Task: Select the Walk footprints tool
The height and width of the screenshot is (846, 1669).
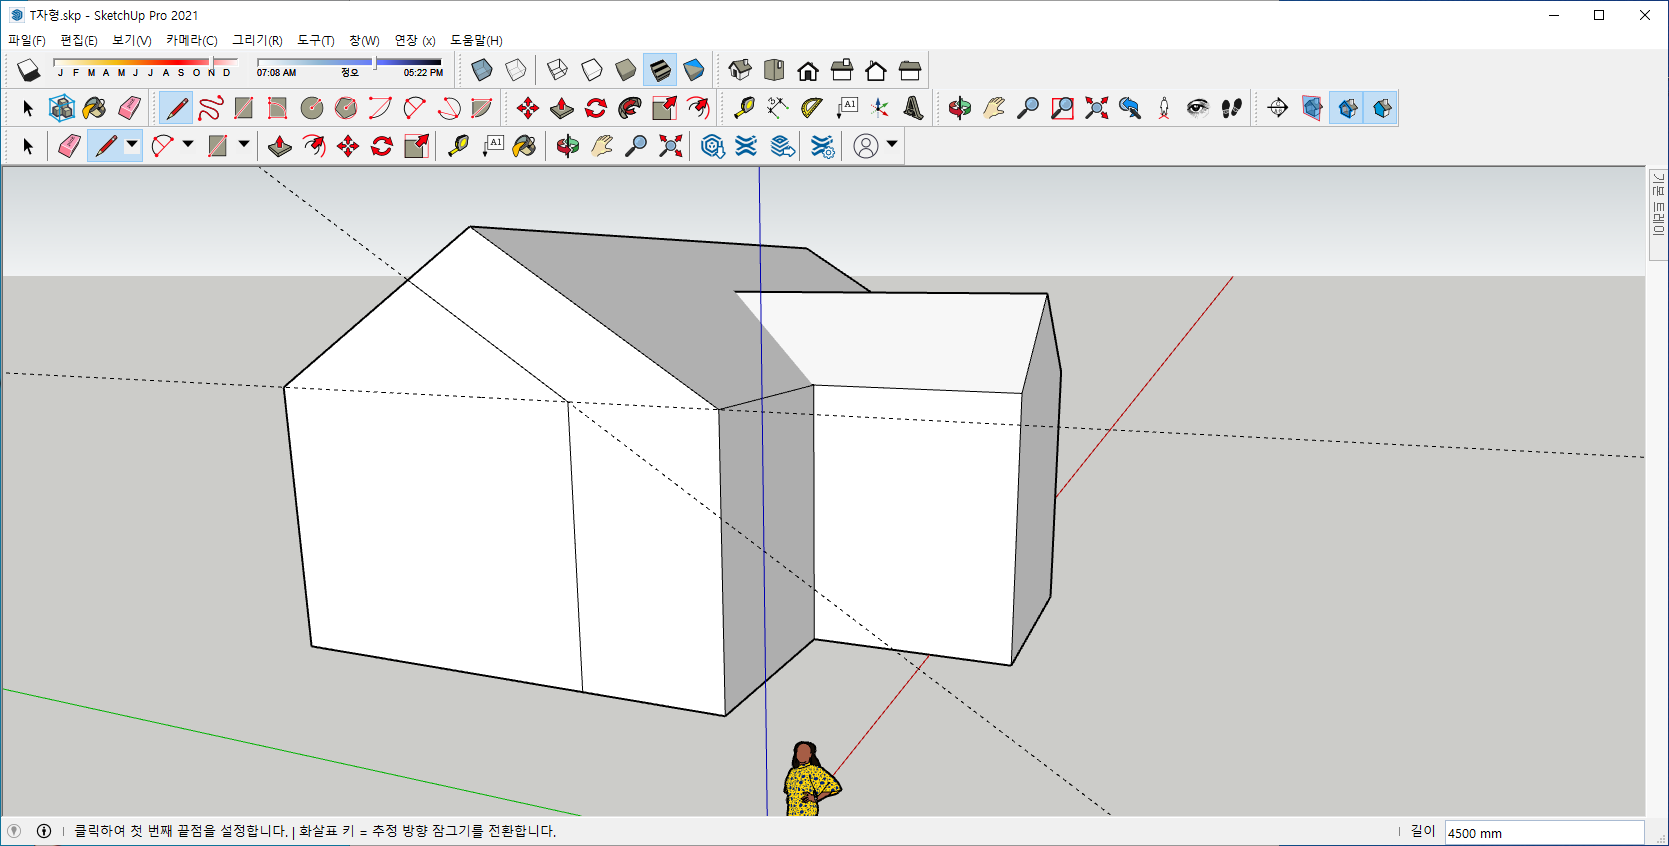Action: pos(1232,108)
